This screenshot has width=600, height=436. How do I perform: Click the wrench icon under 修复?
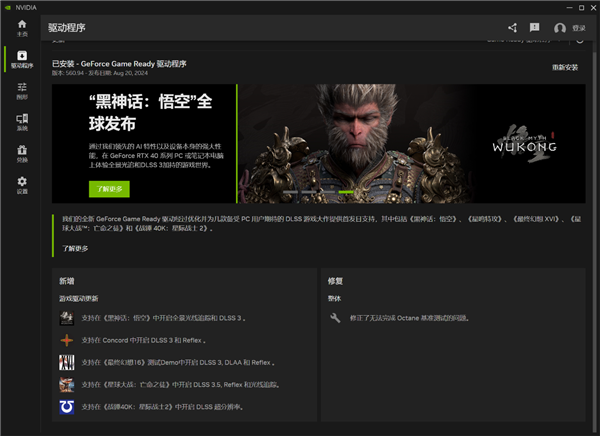point(335,318)
